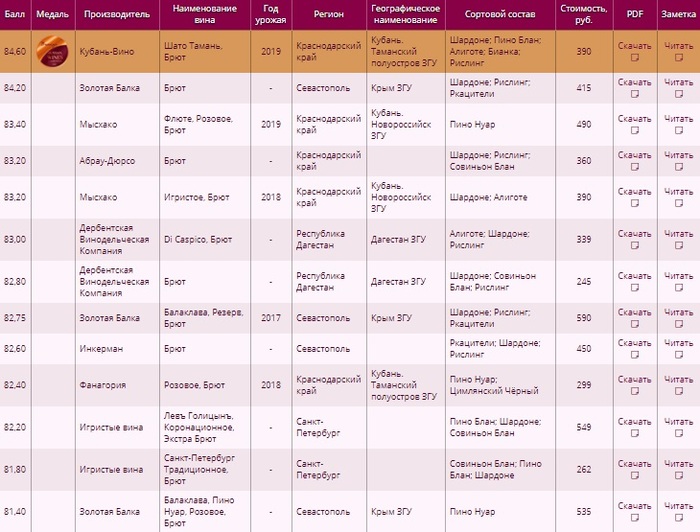Select wine name Шато Тамань, Брют
The width and height of the screenshot is (700, 532).
coord(193,51)
